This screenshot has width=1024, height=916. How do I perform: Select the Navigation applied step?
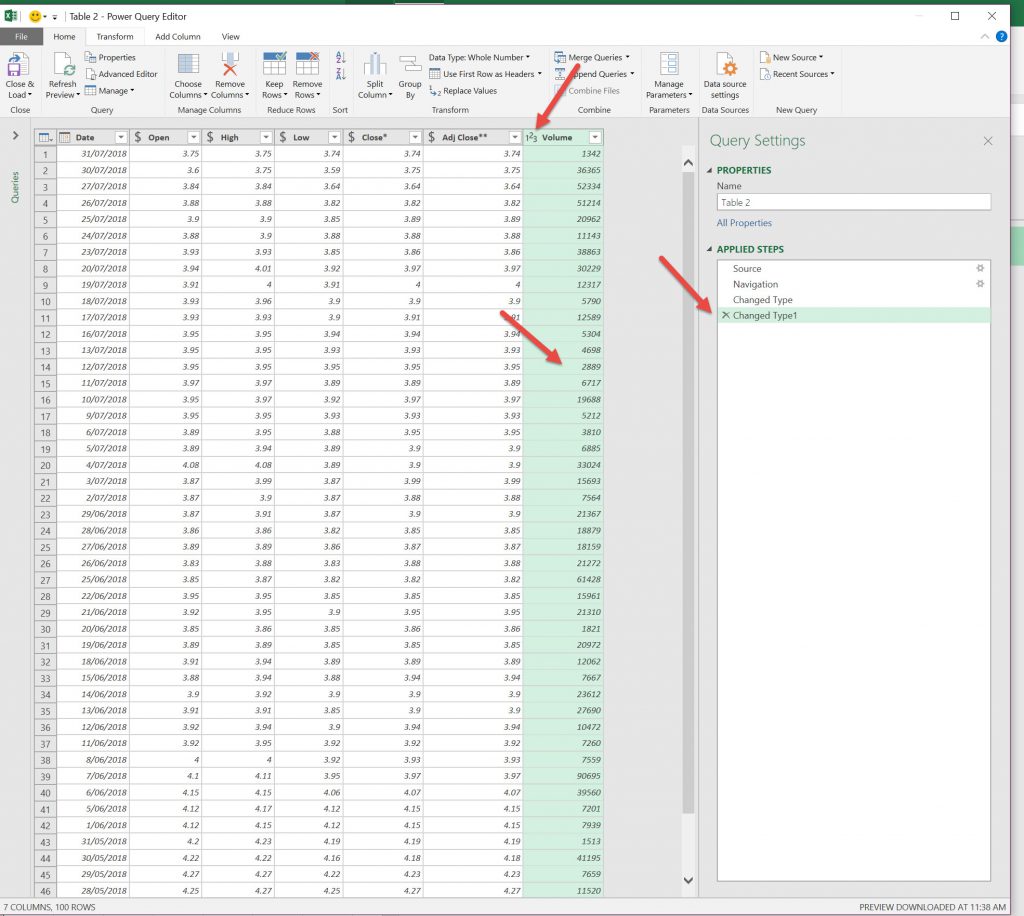tap(755, 284)
